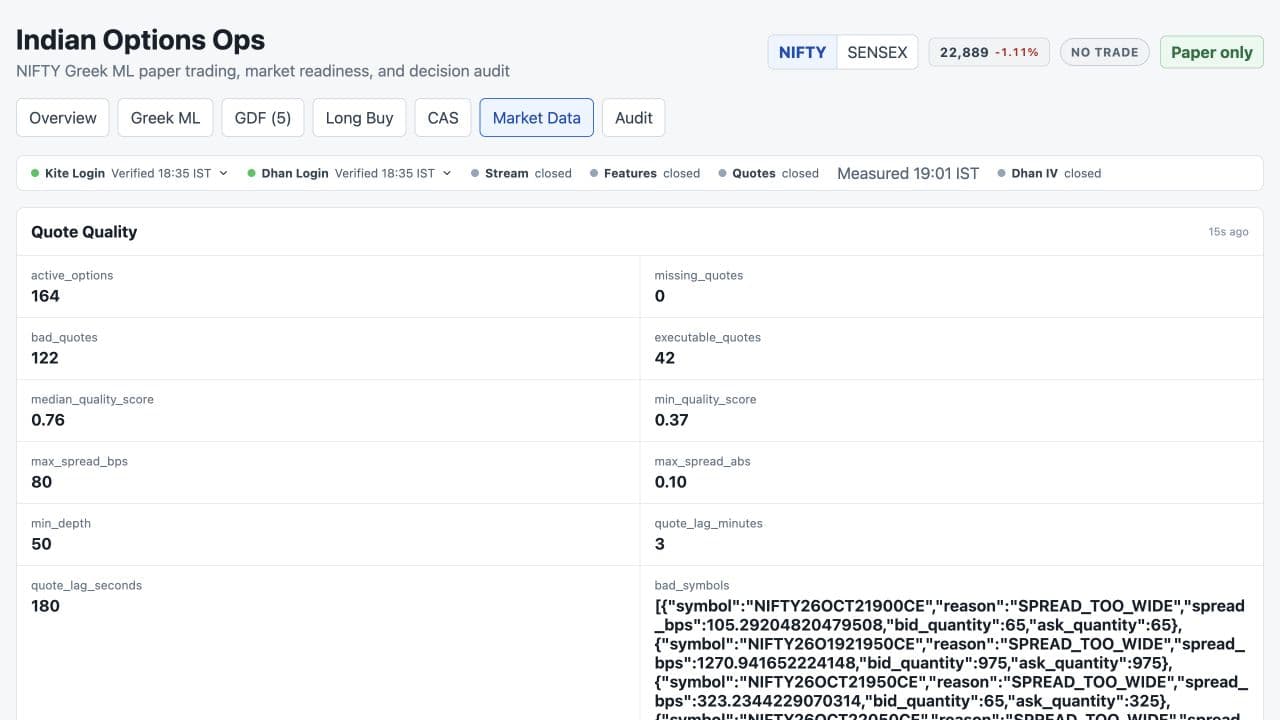The width and height of the screenshot is (1280, 720).
Task: Click the gray status dot beside Dhan IV
Action: (1001, 173)
